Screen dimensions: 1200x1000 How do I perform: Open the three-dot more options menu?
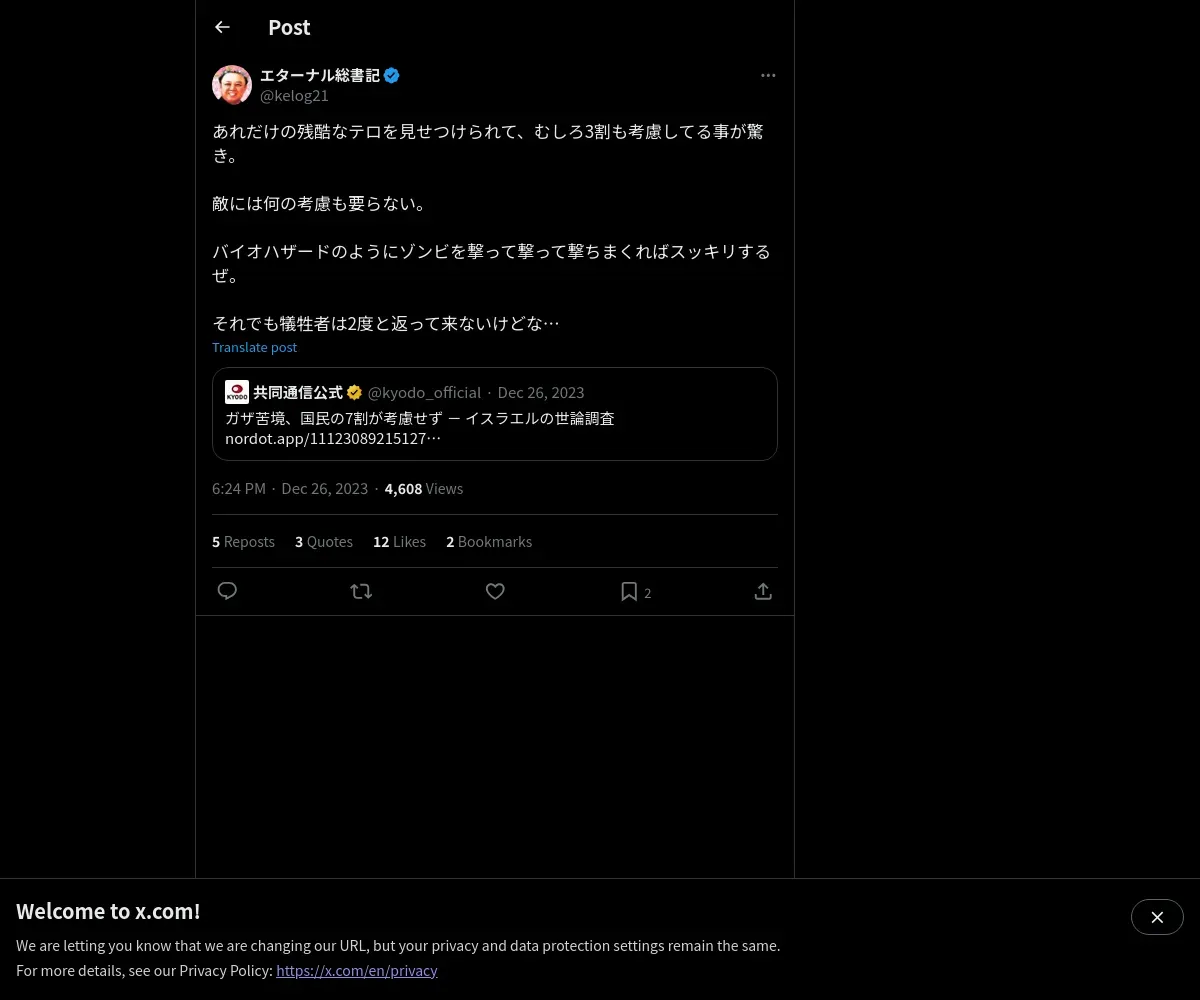tap(768, 75)
